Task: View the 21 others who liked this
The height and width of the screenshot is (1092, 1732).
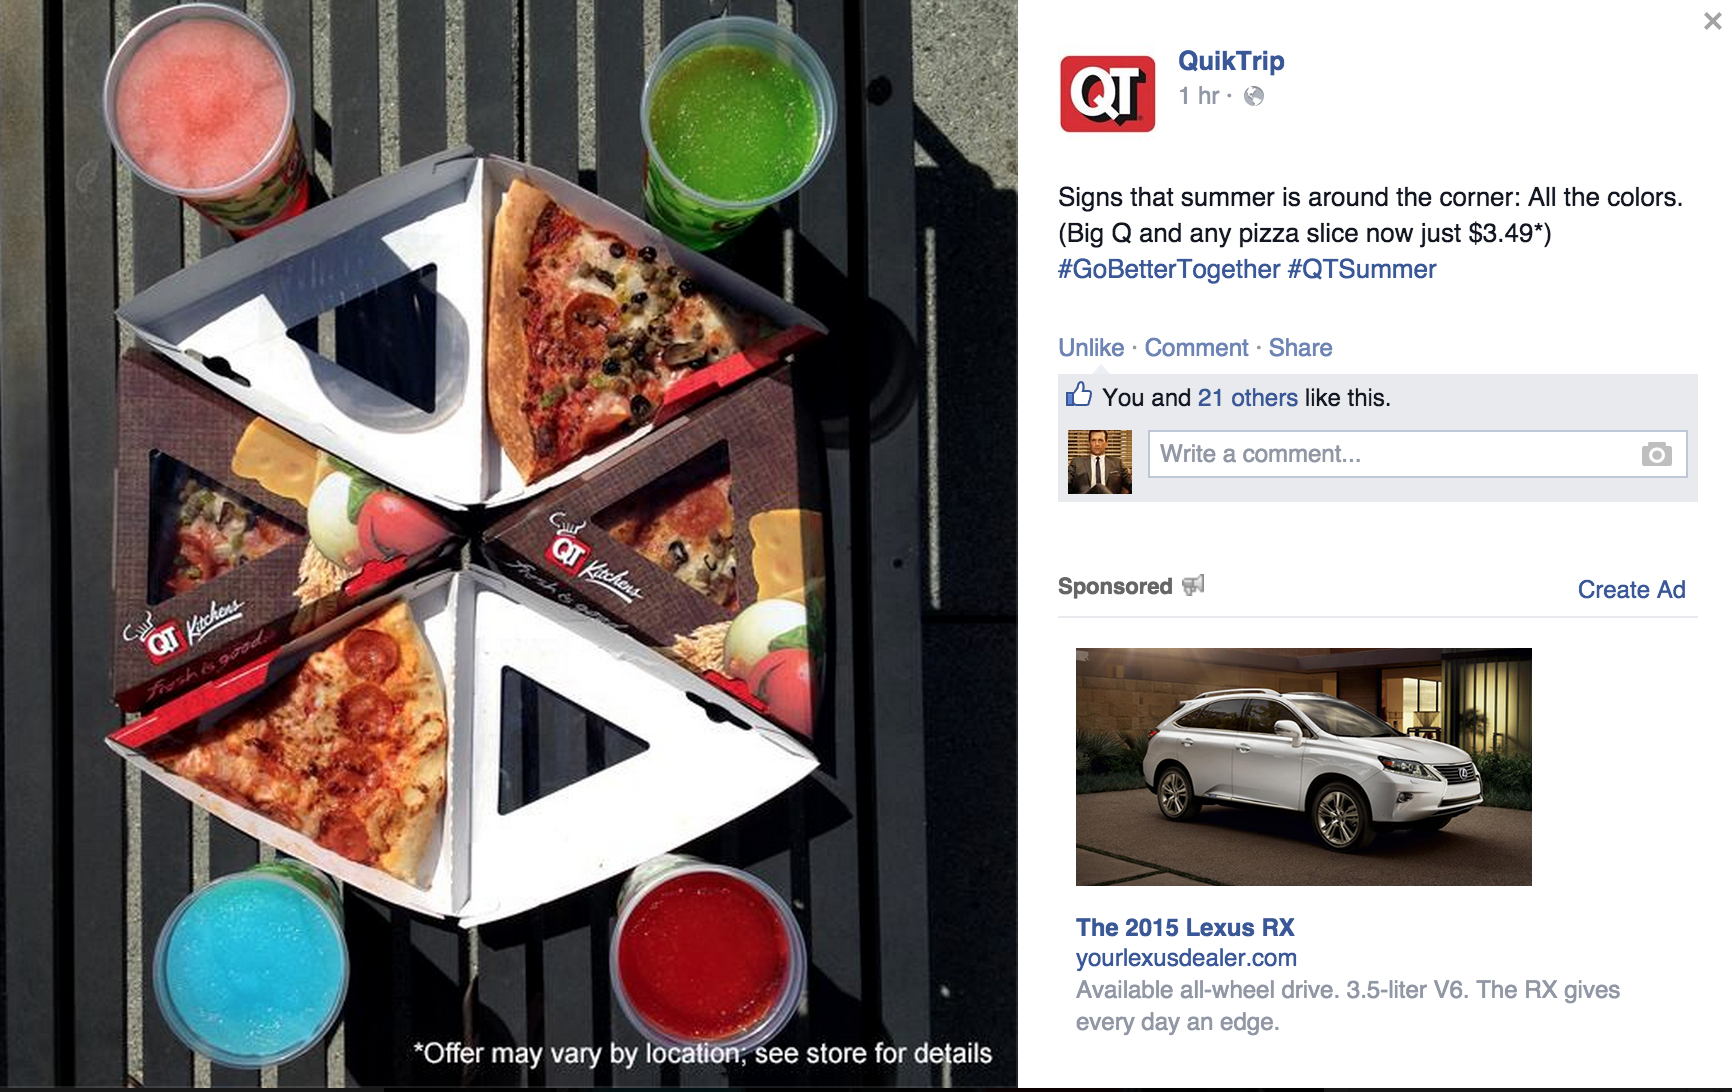Action: tap(1247, 398)
